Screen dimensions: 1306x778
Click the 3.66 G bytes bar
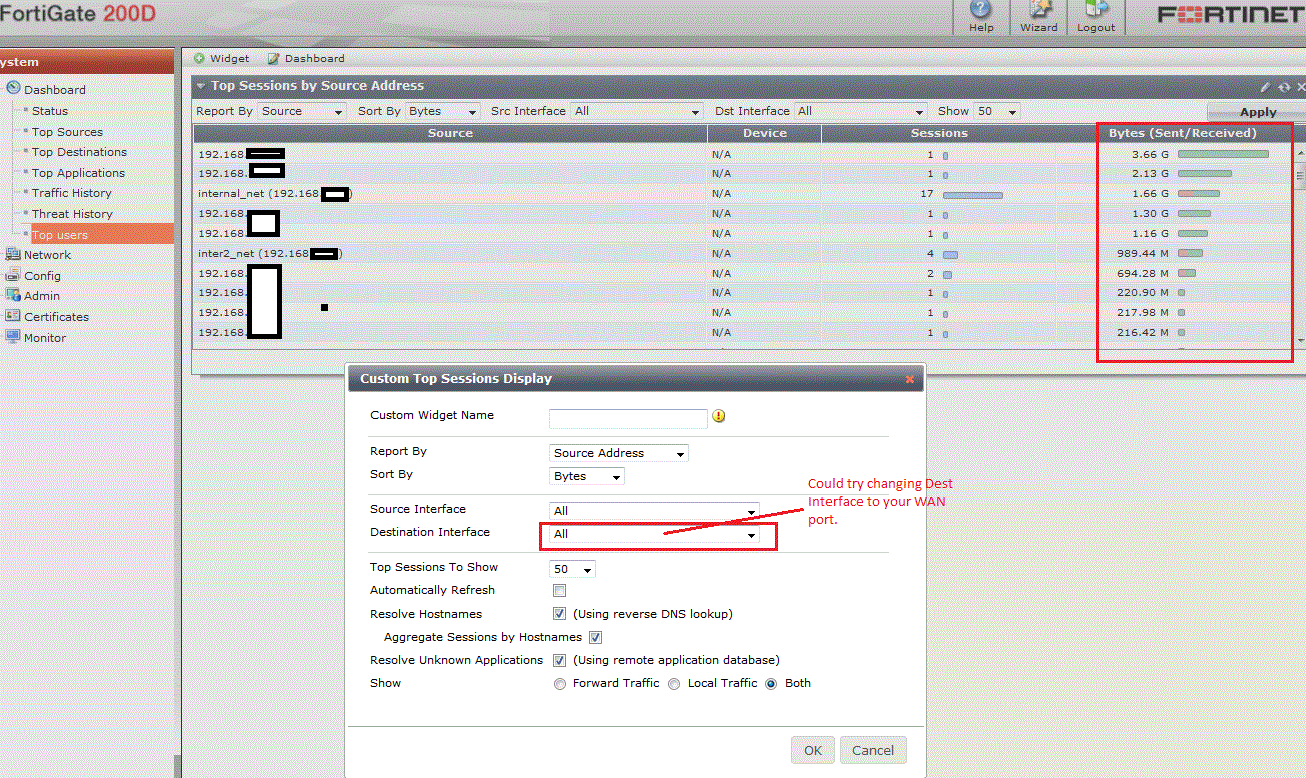tap(1223, 154)
